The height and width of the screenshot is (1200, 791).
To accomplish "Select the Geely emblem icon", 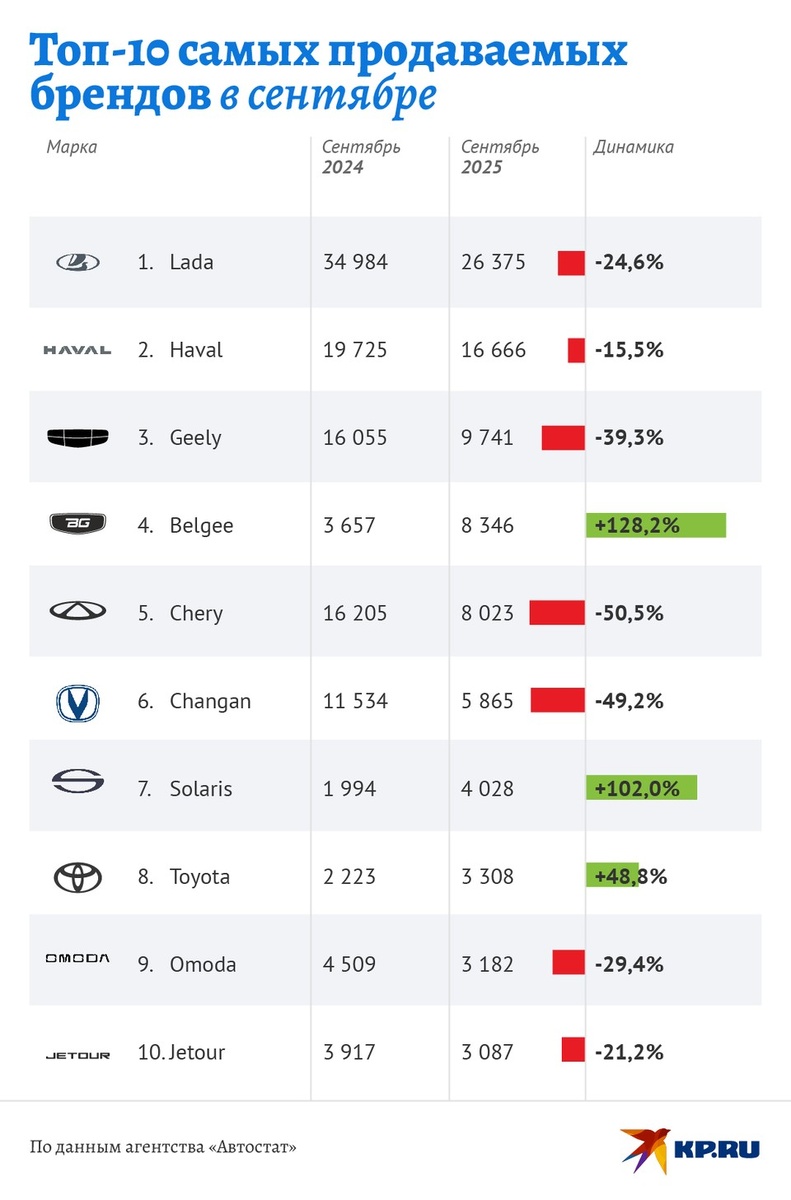I will click(x=77, y=437).
